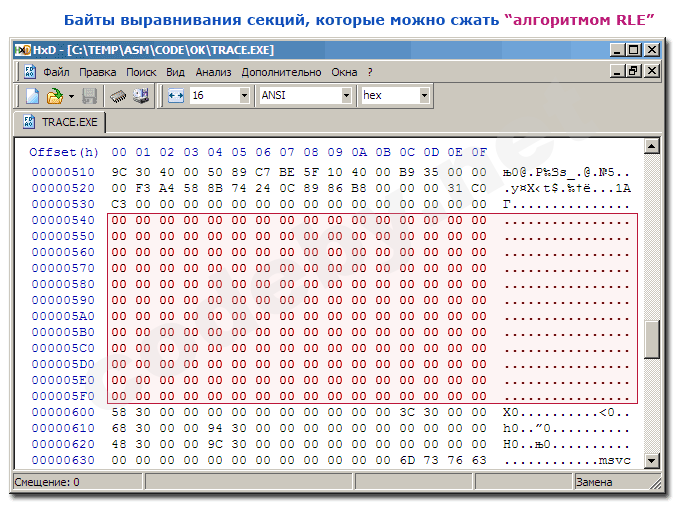676x506 pixels.
Task: Select the TRACE.EXE document tab
Action: [60, 122]
